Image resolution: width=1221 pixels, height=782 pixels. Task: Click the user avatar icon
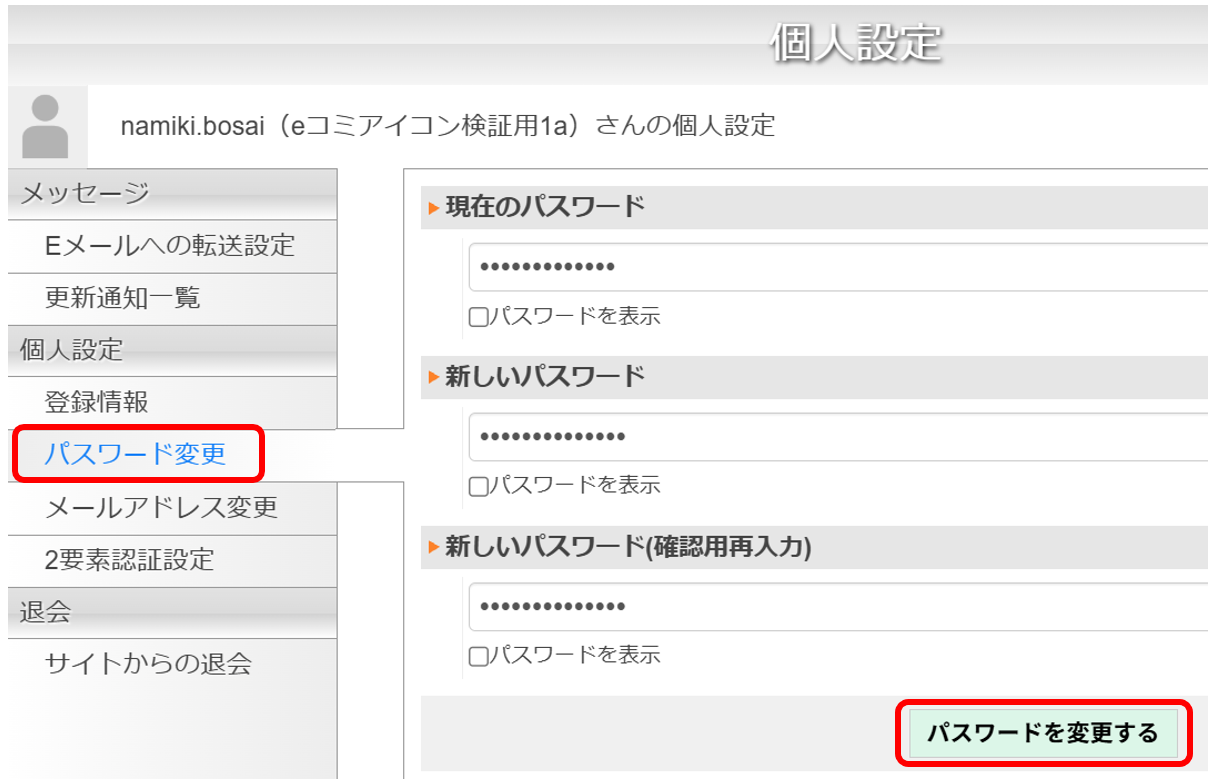click(45, 126)
